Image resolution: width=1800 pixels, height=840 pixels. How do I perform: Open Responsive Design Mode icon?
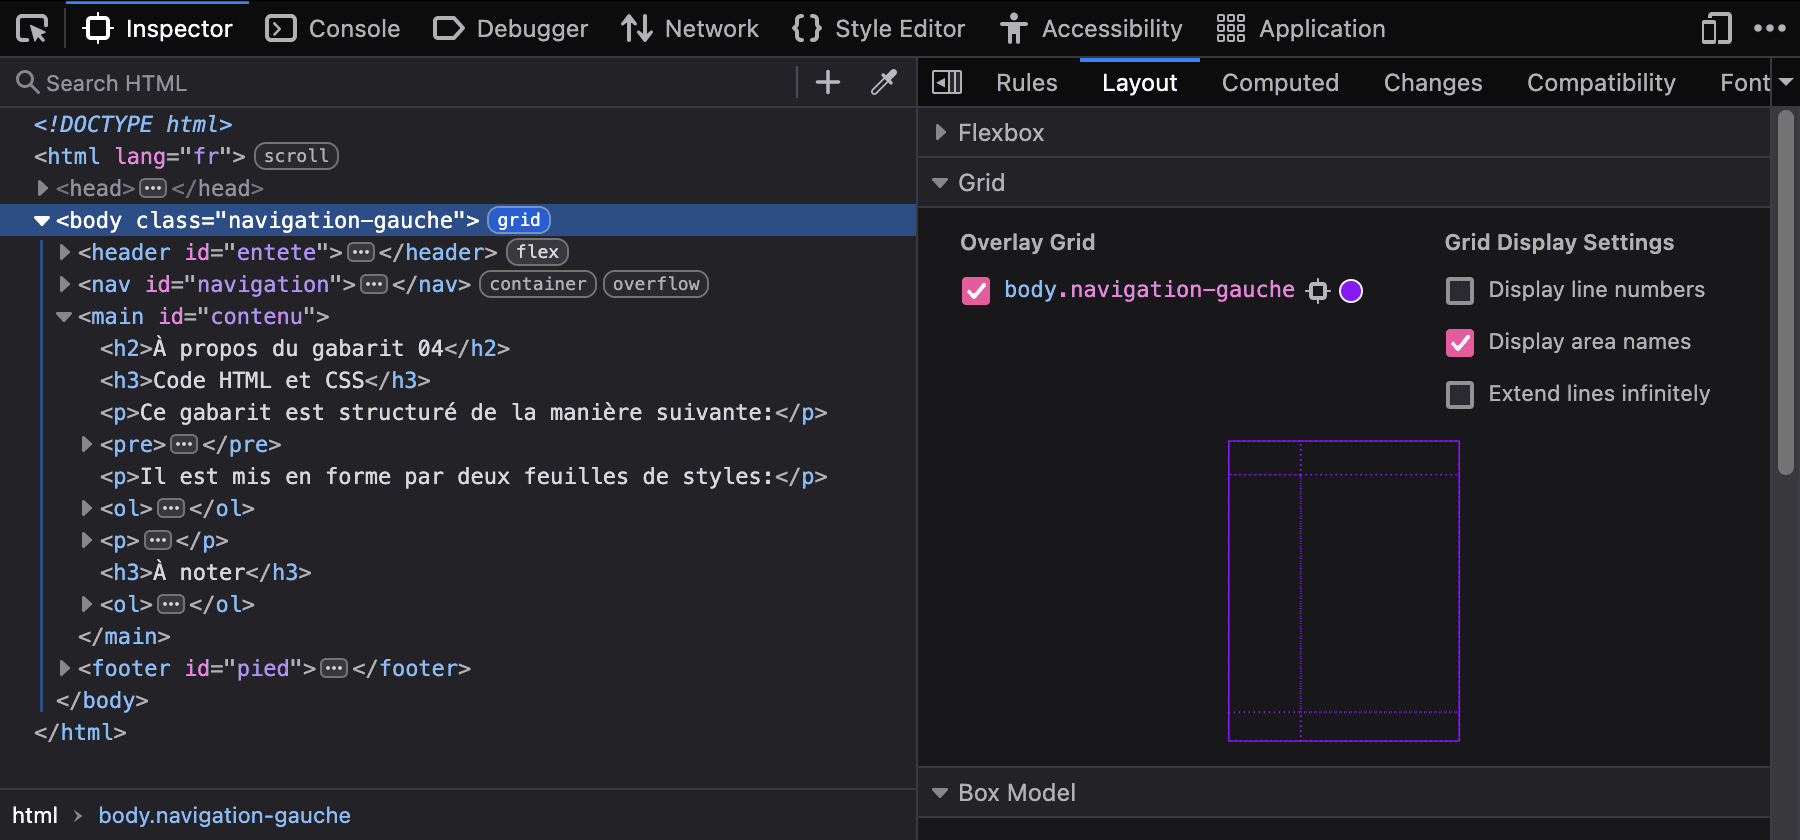coord(1716,29)
